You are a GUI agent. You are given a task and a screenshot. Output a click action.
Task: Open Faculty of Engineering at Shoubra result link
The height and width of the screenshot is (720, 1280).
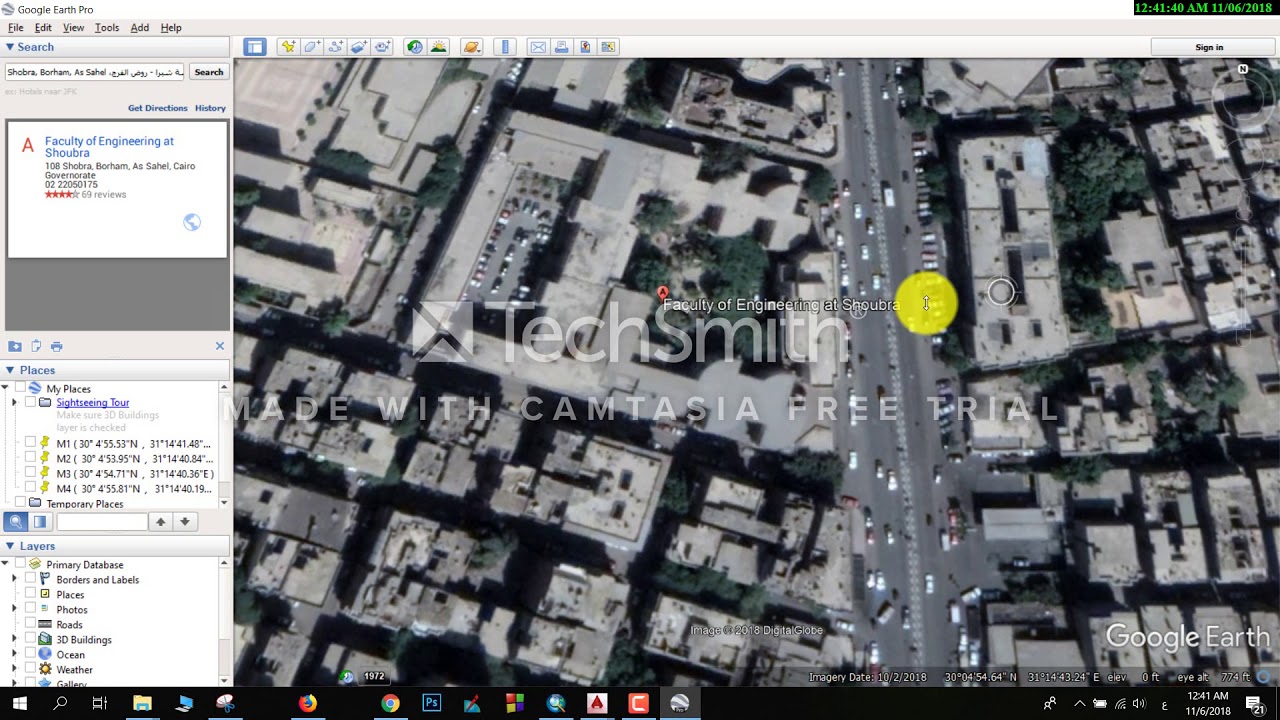pyautogui.click(x=109, y=147)
